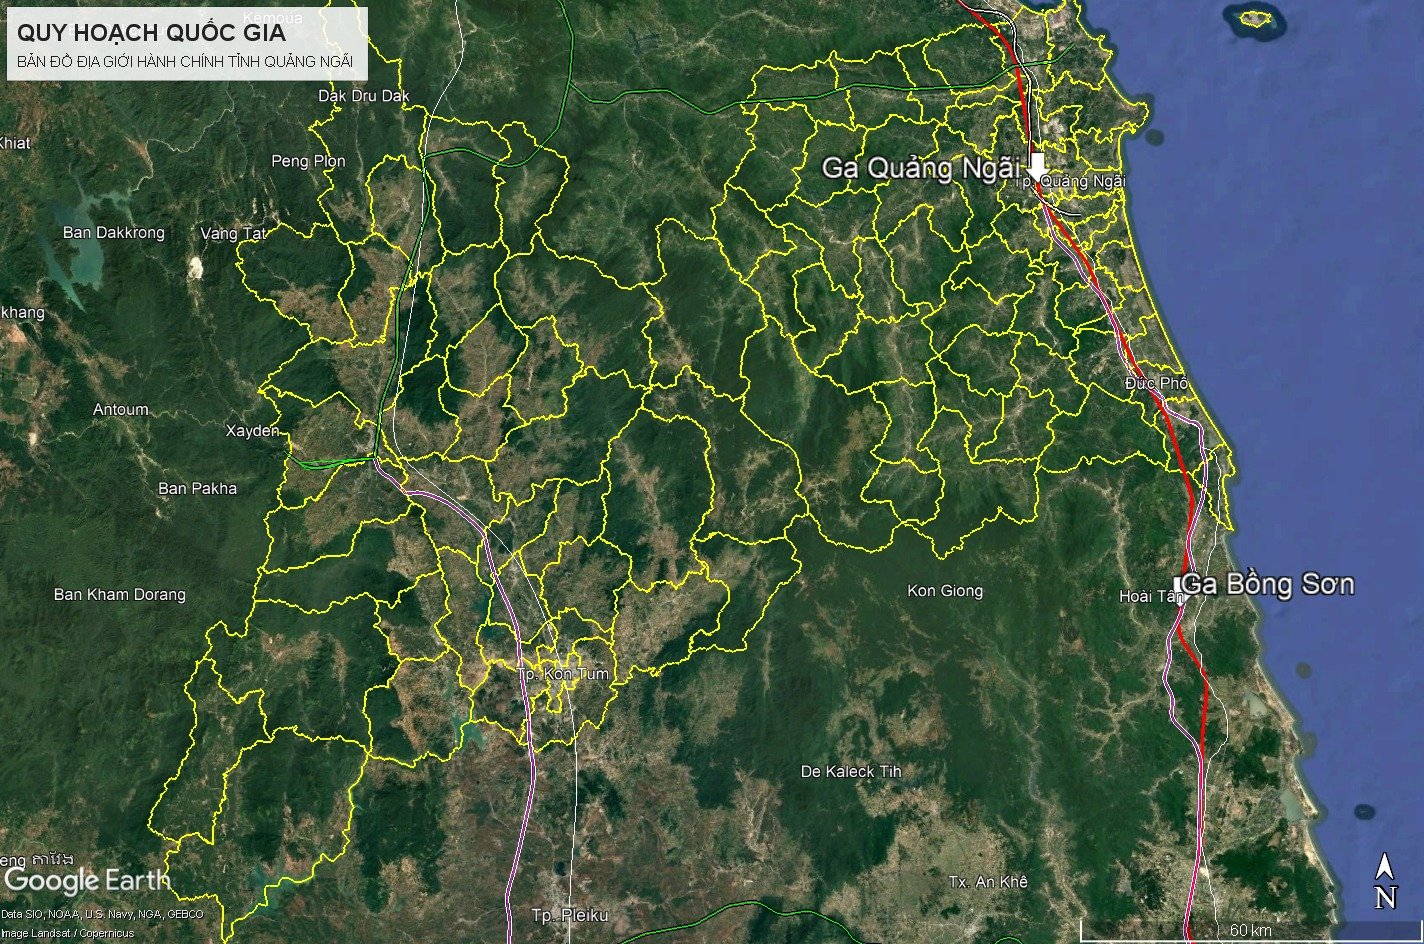Image resolution: width=1424 pixels, height=944 pixels.
Task: Click the north arrow compass icon
Action: 1385,882
